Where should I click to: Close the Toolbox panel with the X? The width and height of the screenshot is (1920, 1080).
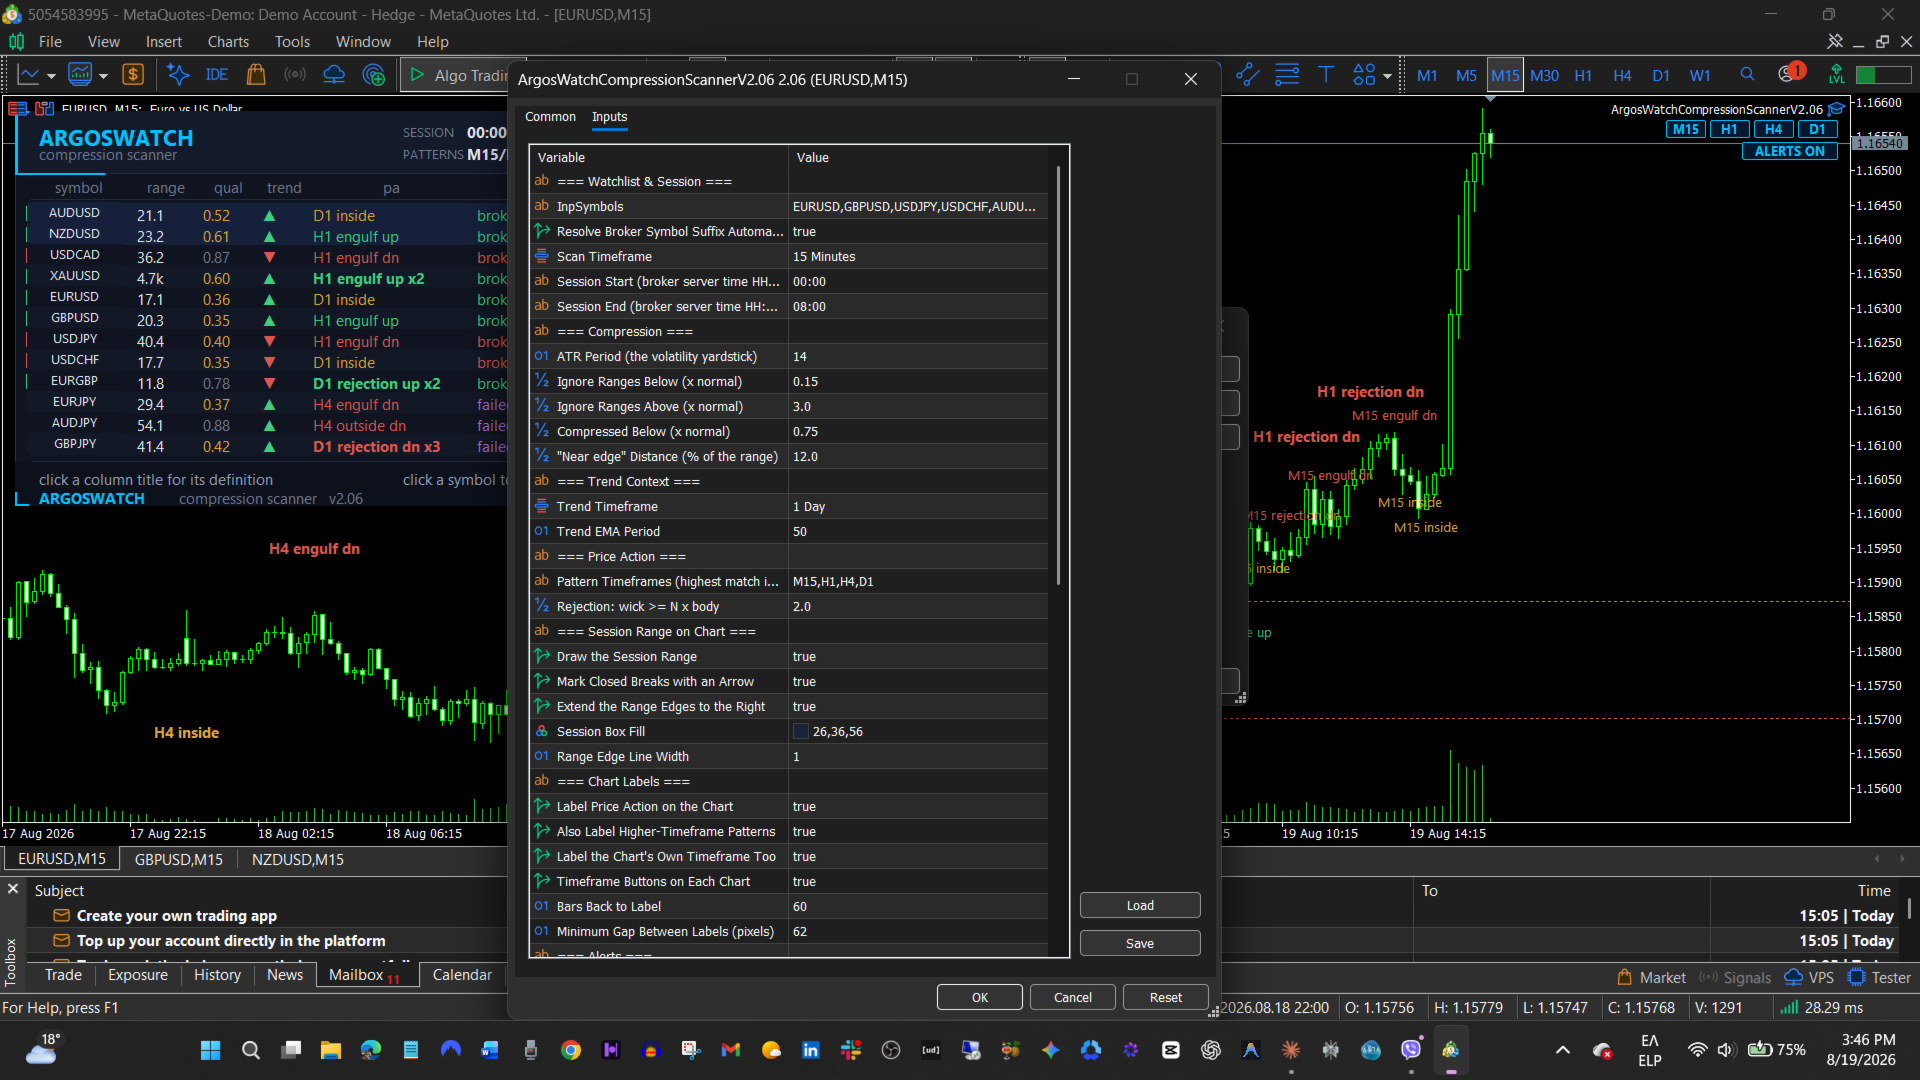click(13, 889)
